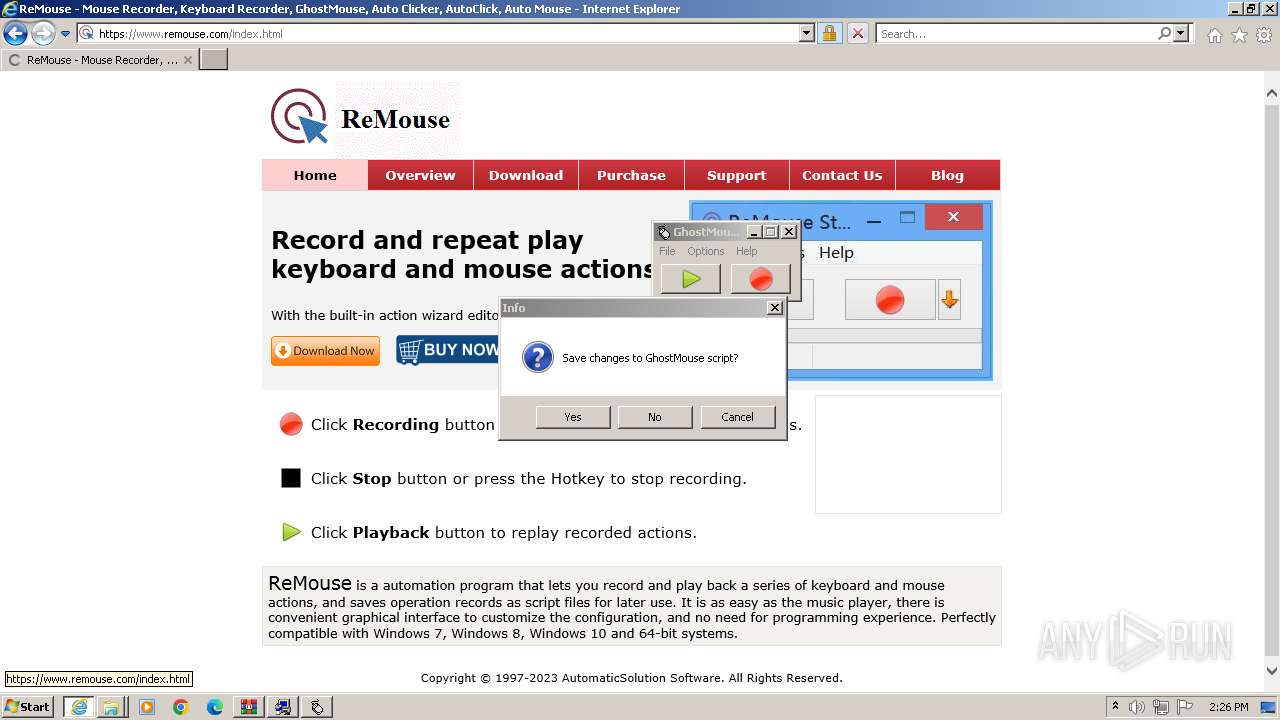This screenshot has height=720, width=1280.
Task: Click the IE Back arrow button
Action: 15,33
